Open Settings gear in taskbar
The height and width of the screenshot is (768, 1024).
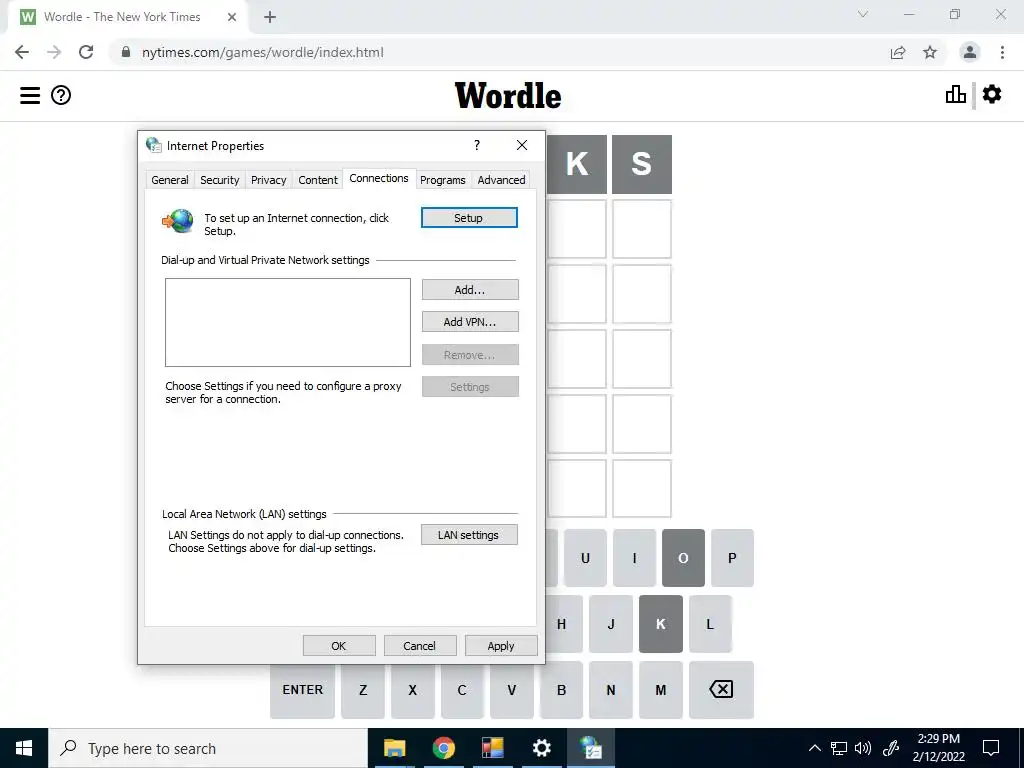[x=541, y=748]
